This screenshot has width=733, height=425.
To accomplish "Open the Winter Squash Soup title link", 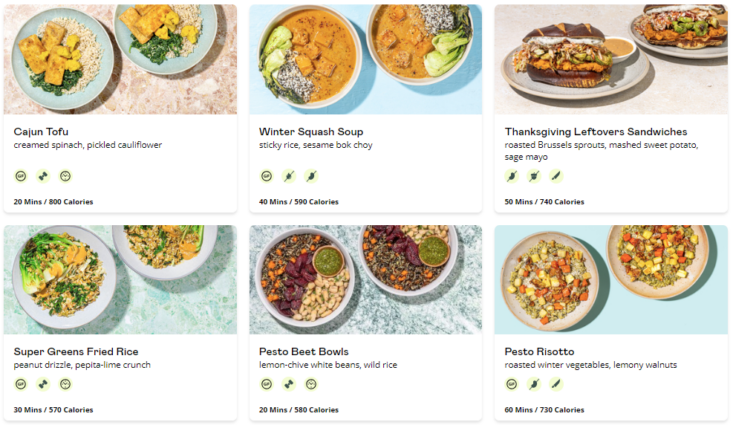I will pyautogui.click(x=310, y=131).
